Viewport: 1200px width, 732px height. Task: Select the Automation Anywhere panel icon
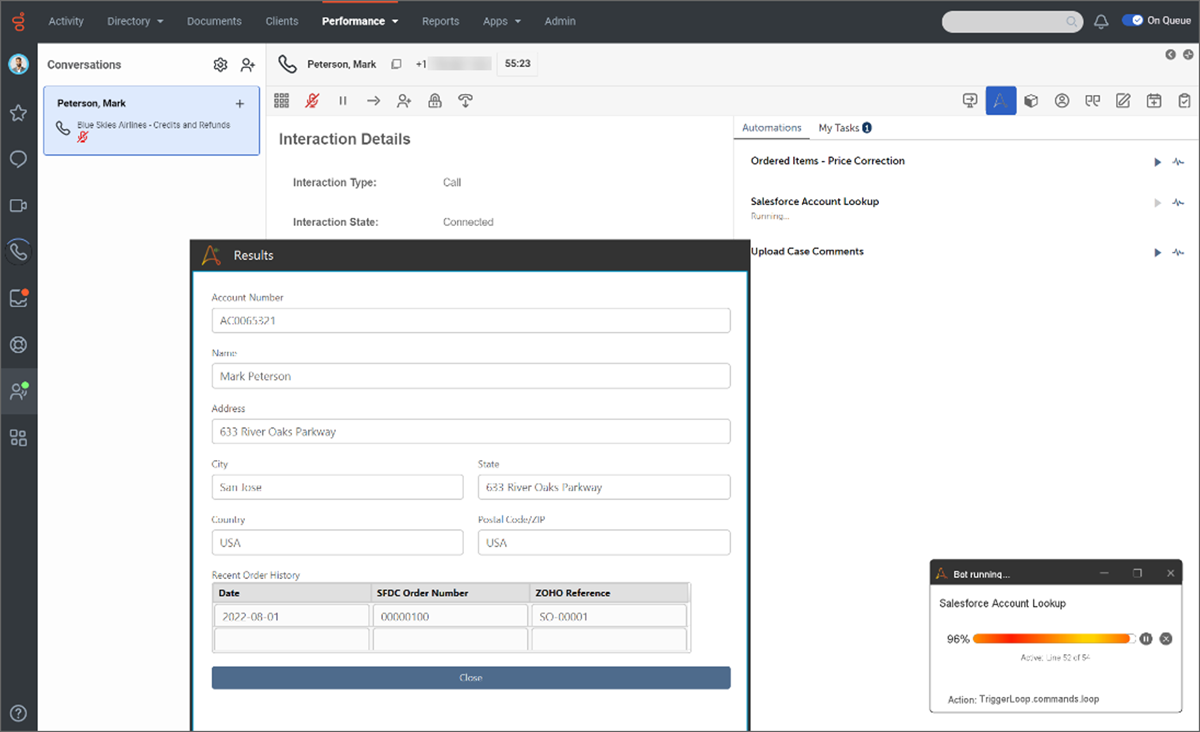pyautogui.click(x=1001, y=100)
